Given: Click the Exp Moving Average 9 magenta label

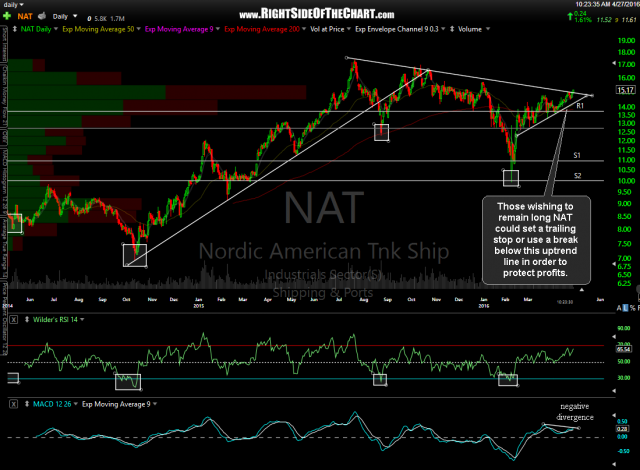Looking at the screenshot, I should (179, 29).
